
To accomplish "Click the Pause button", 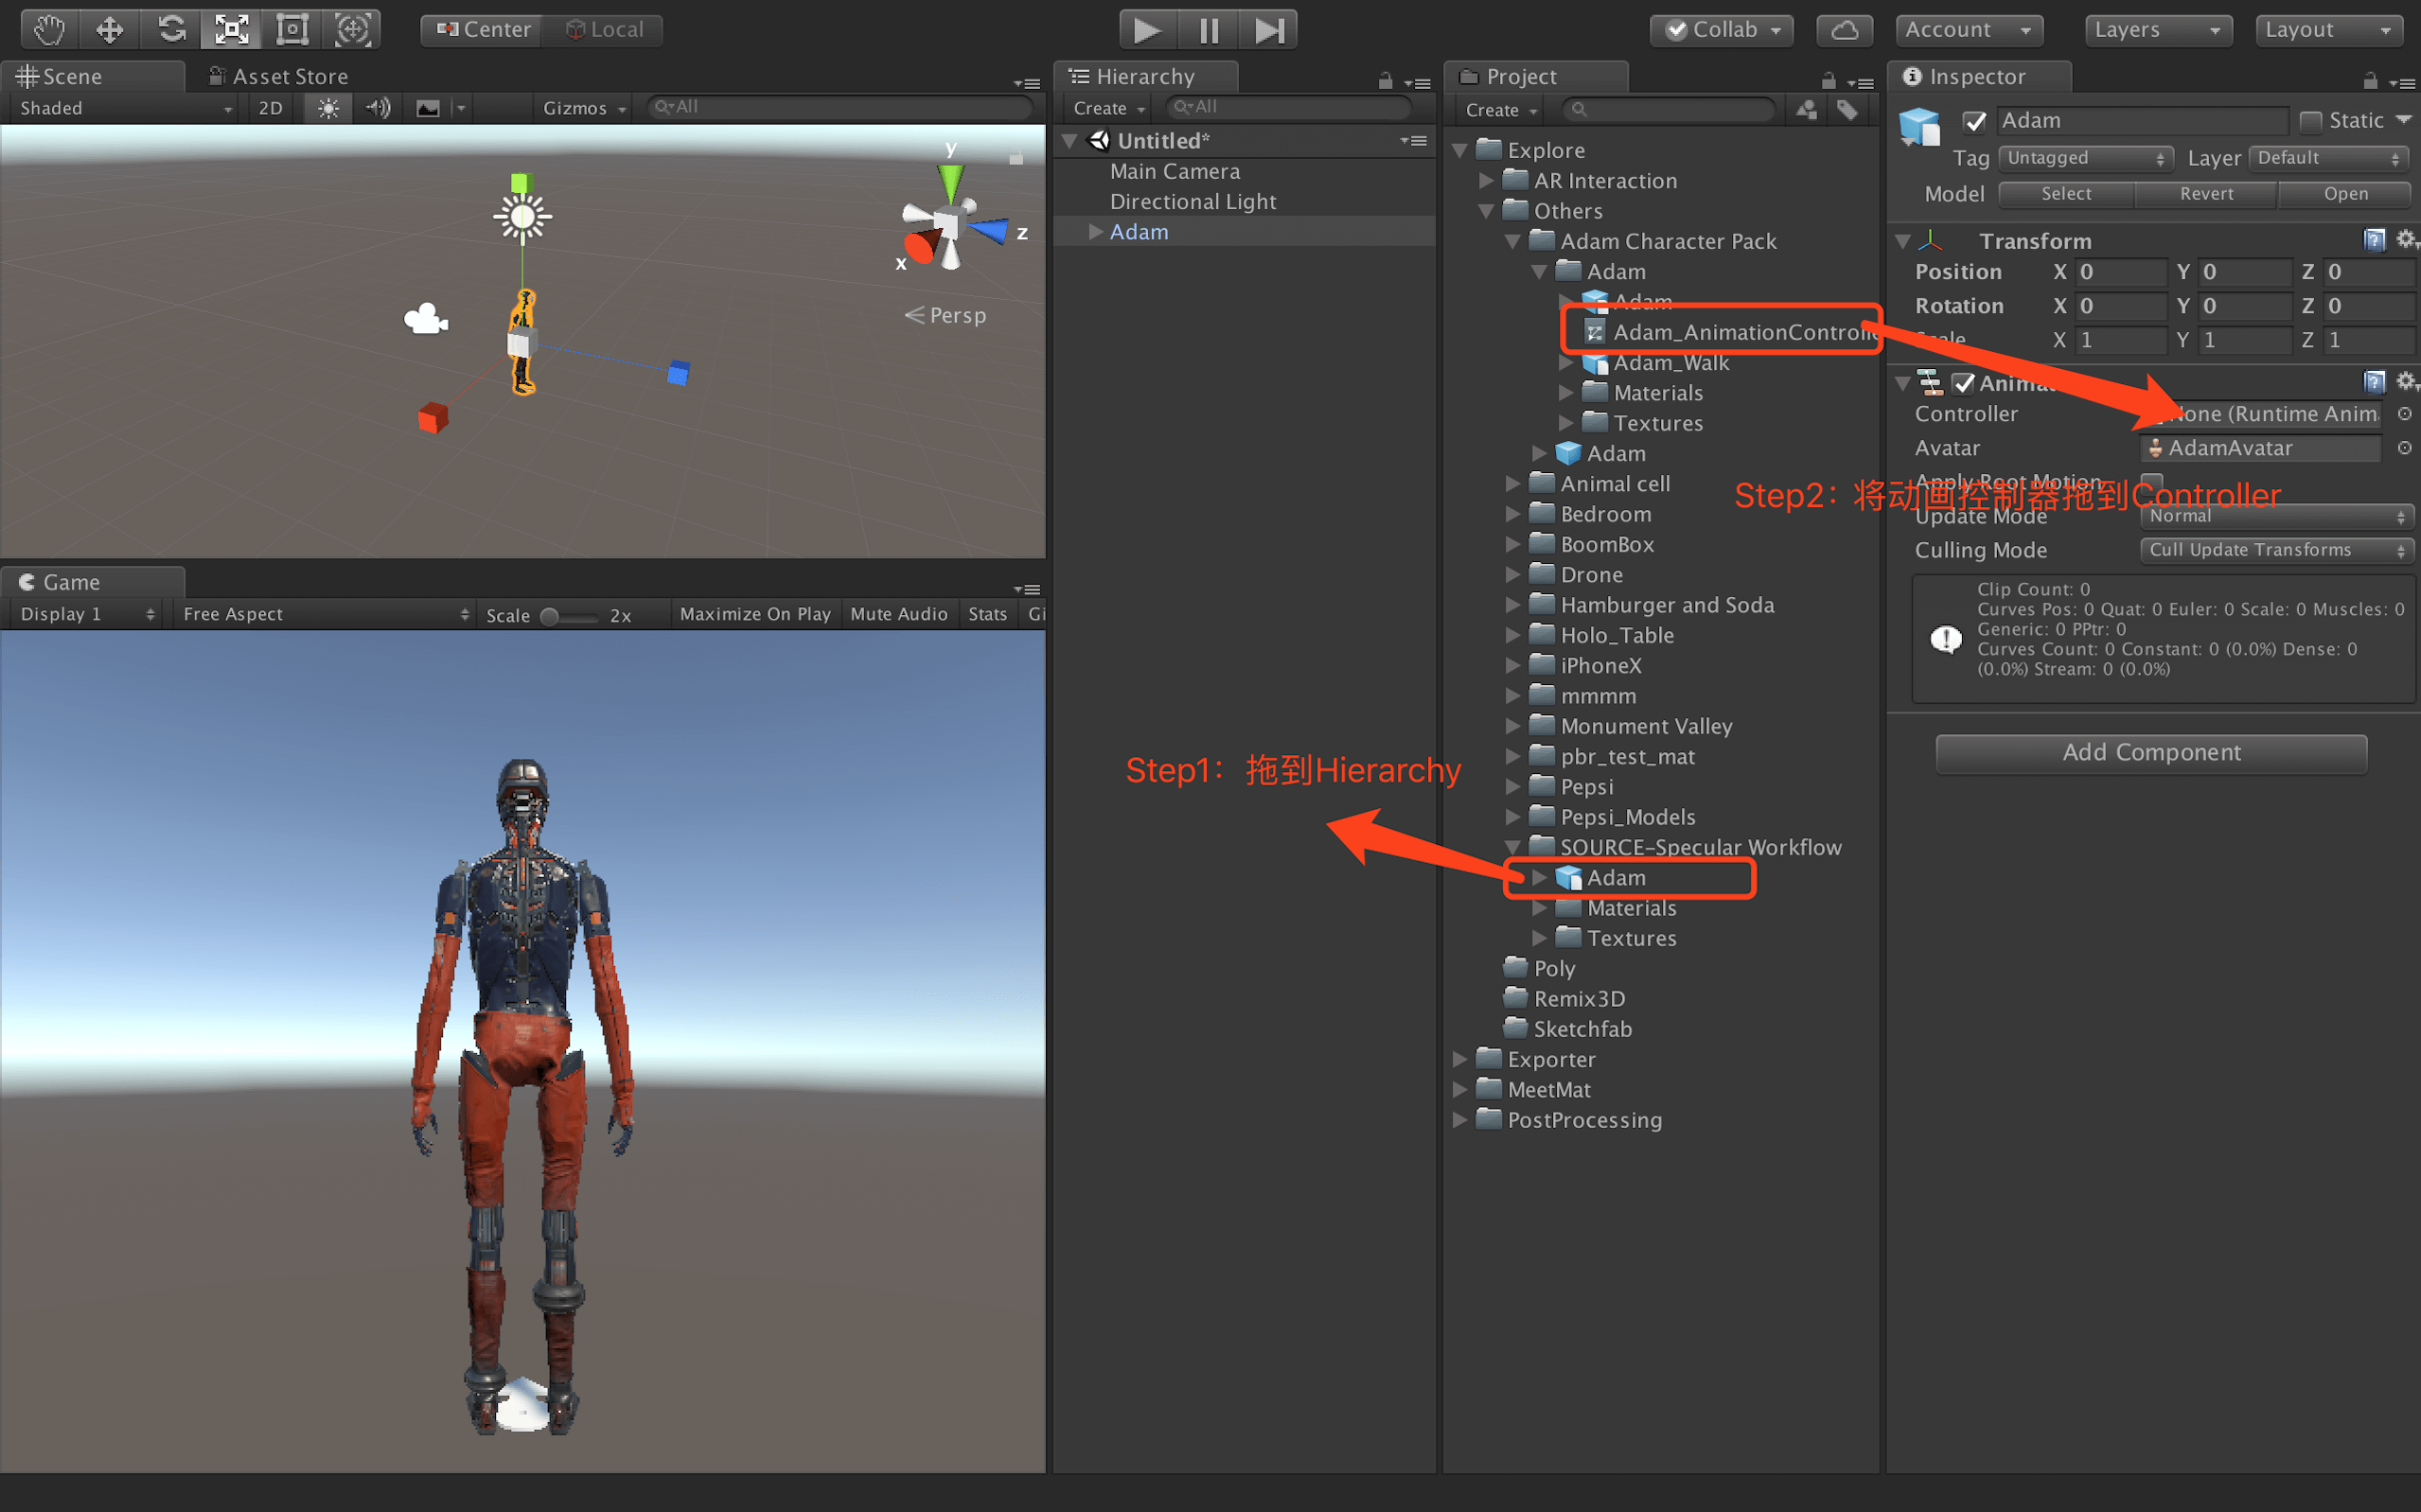I will (1208, 30).
